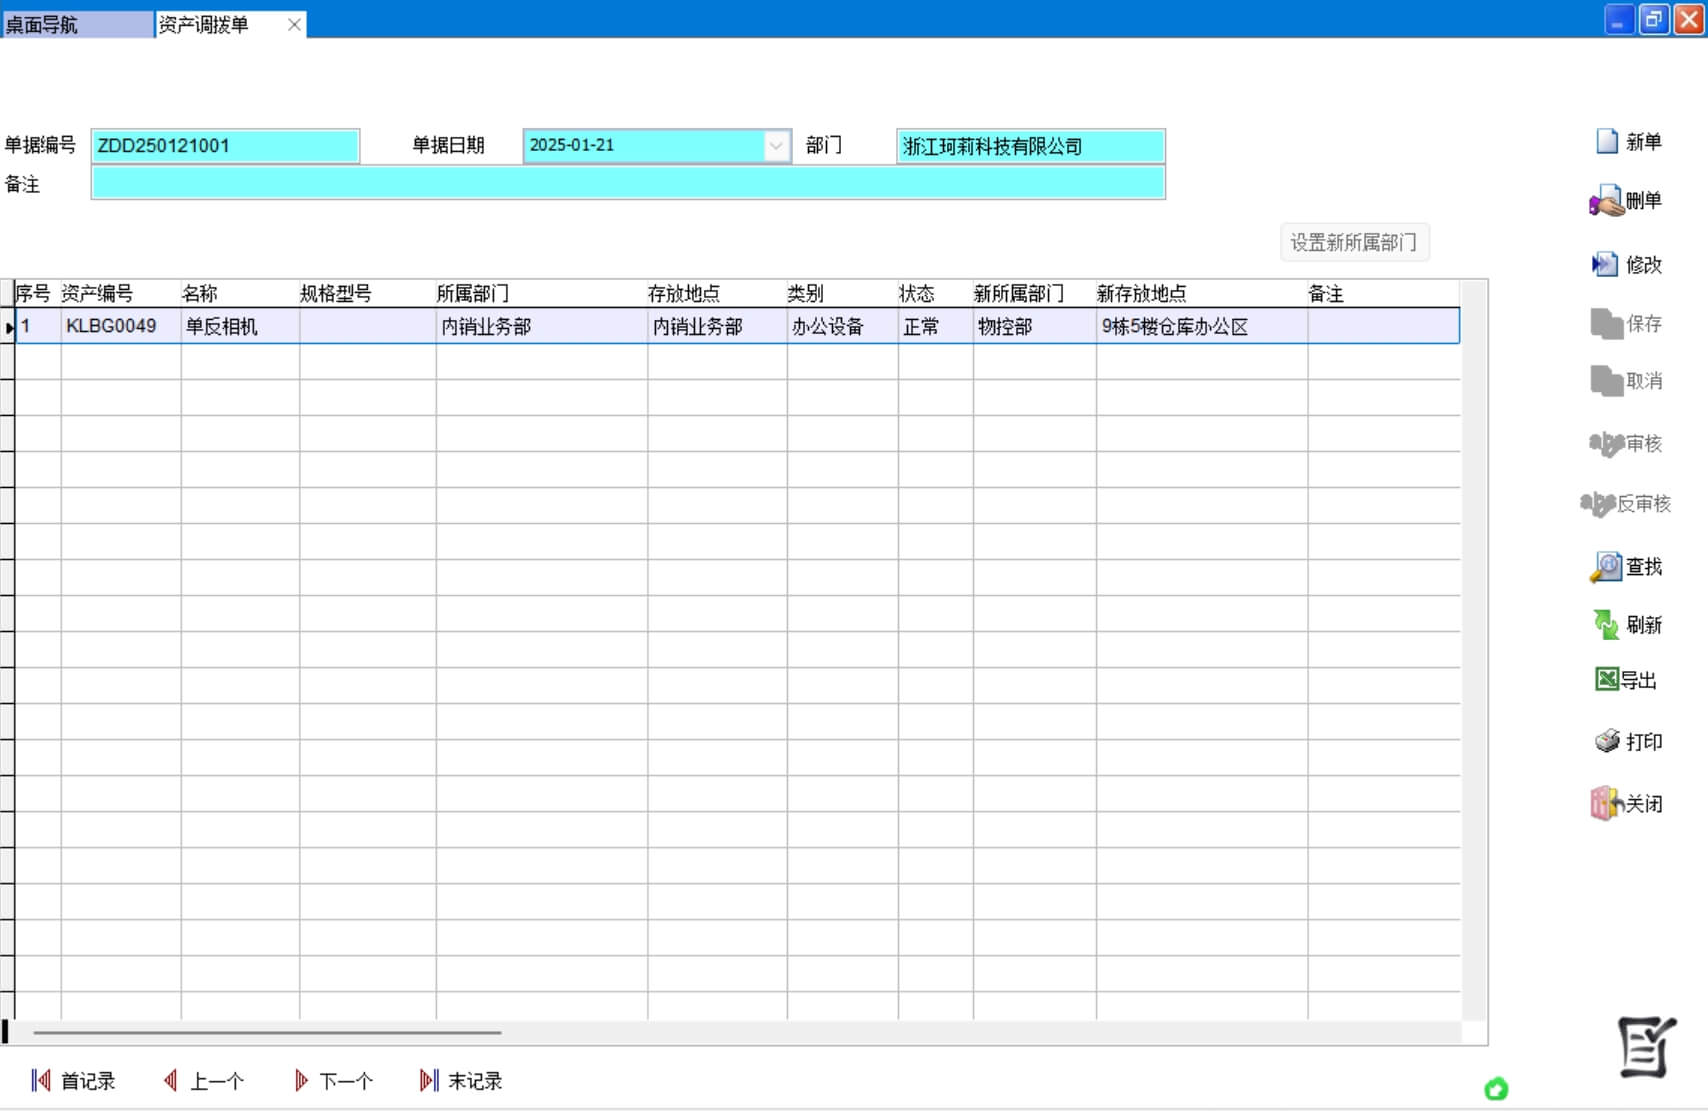Click the 备注 remarks input field

627,184
